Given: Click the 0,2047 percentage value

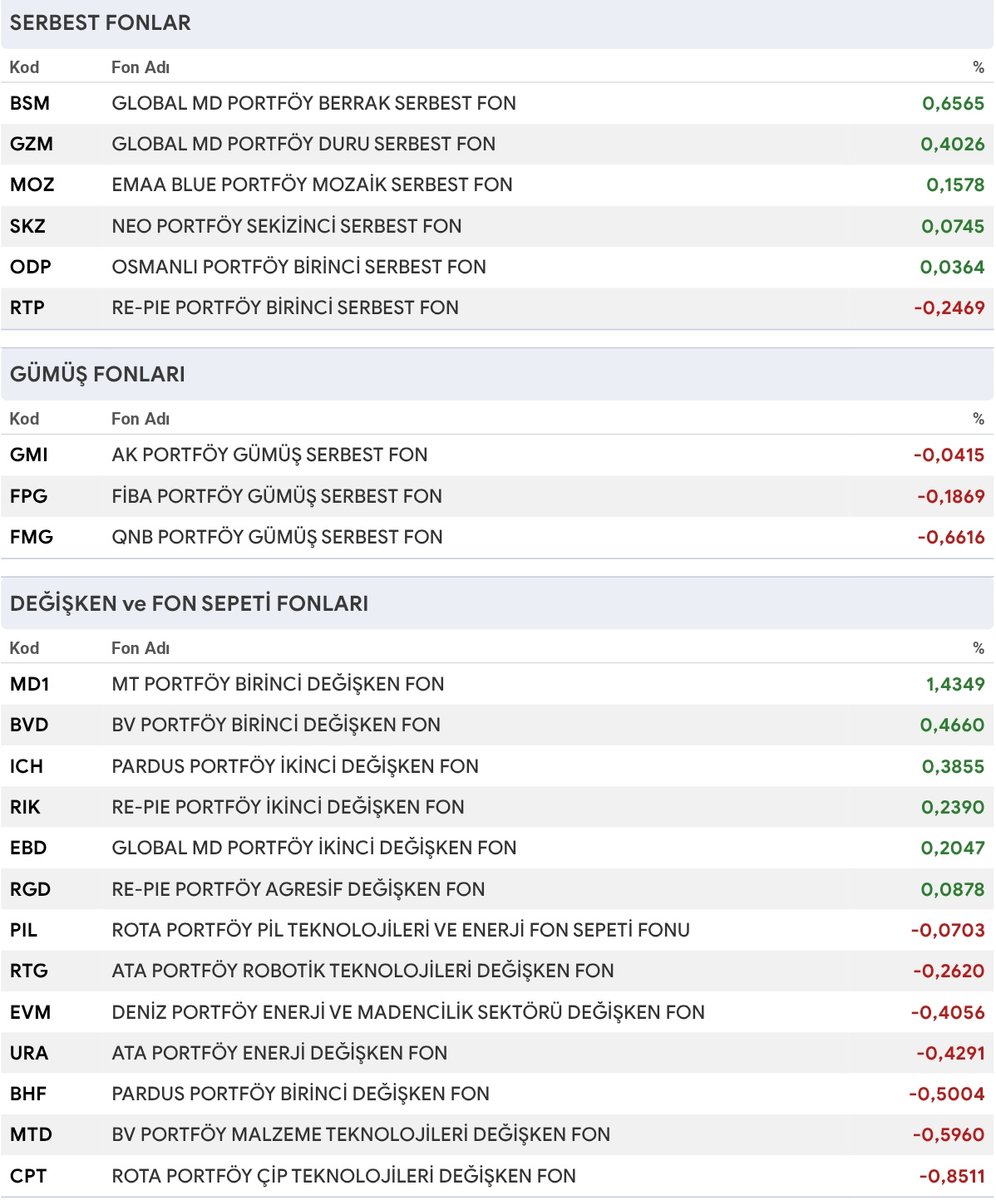Looking at the screenshot, I should pos(953,848).
